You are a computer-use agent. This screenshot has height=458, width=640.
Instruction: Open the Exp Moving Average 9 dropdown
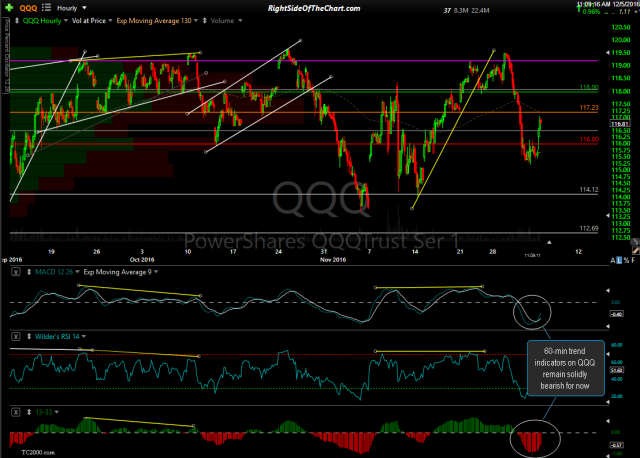point(121,272)
